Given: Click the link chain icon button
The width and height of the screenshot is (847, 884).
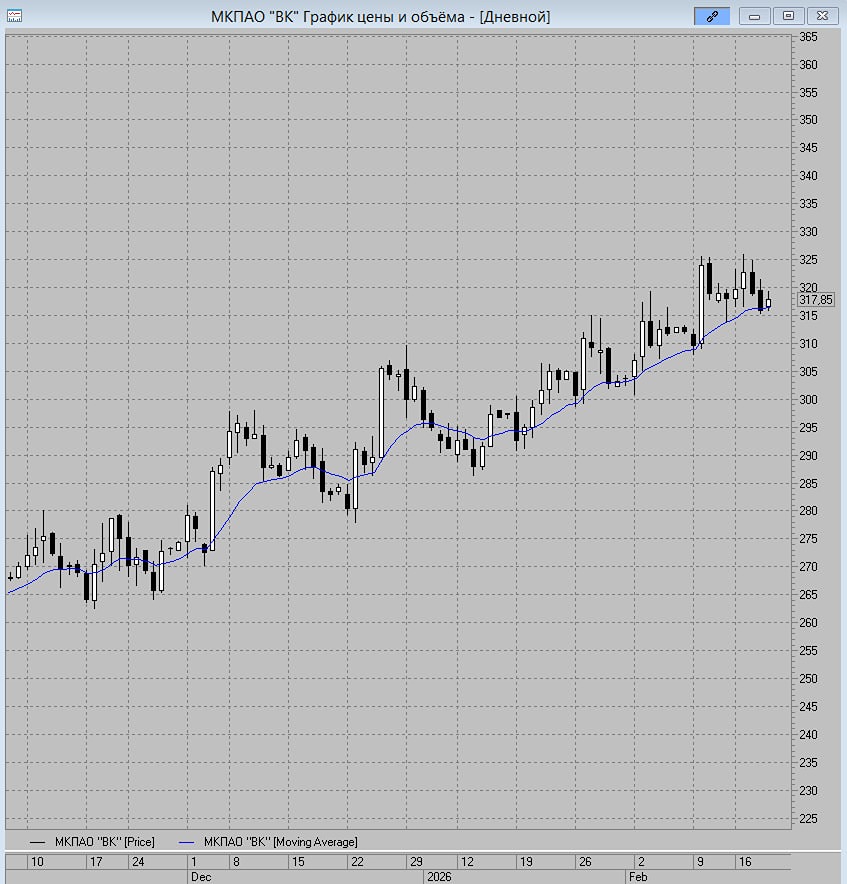Looking at the screenshot, I should (x=712, y=16).
